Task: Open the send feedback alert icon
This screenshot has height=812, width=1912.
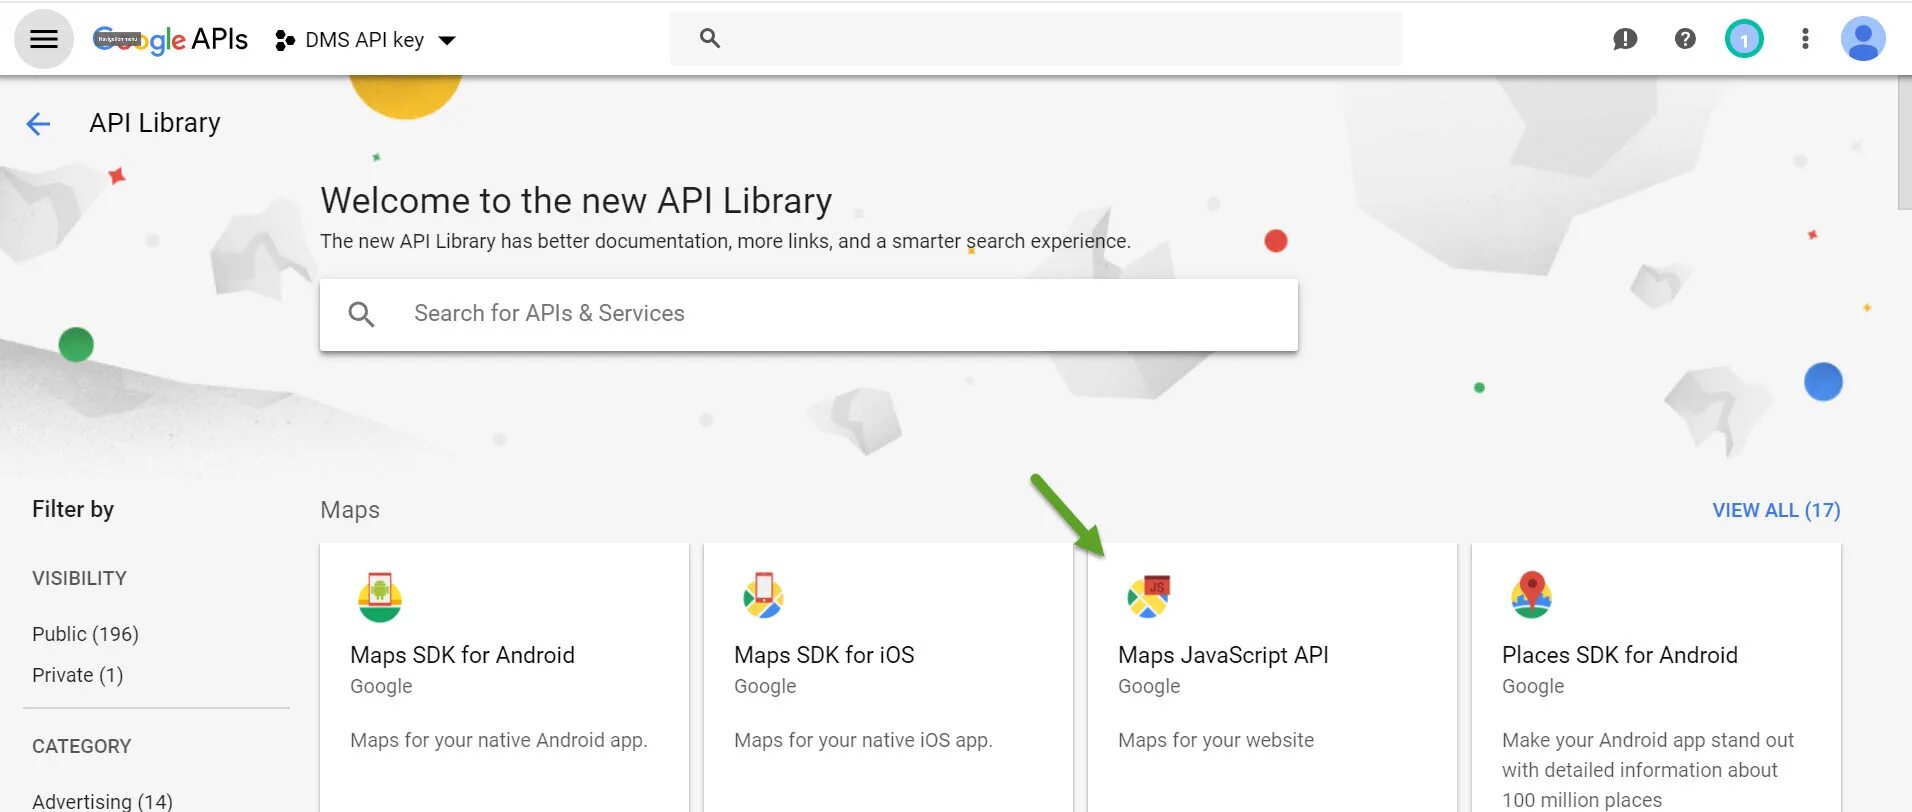Action: 1625,39
